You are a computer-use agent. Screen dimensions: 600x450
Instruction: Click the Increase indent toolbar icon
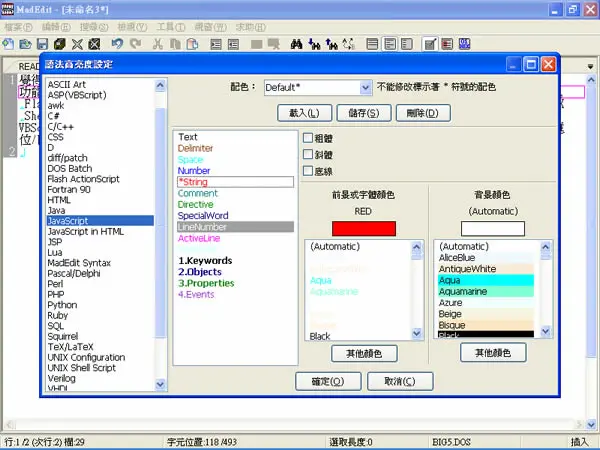(x=216, y=44)
